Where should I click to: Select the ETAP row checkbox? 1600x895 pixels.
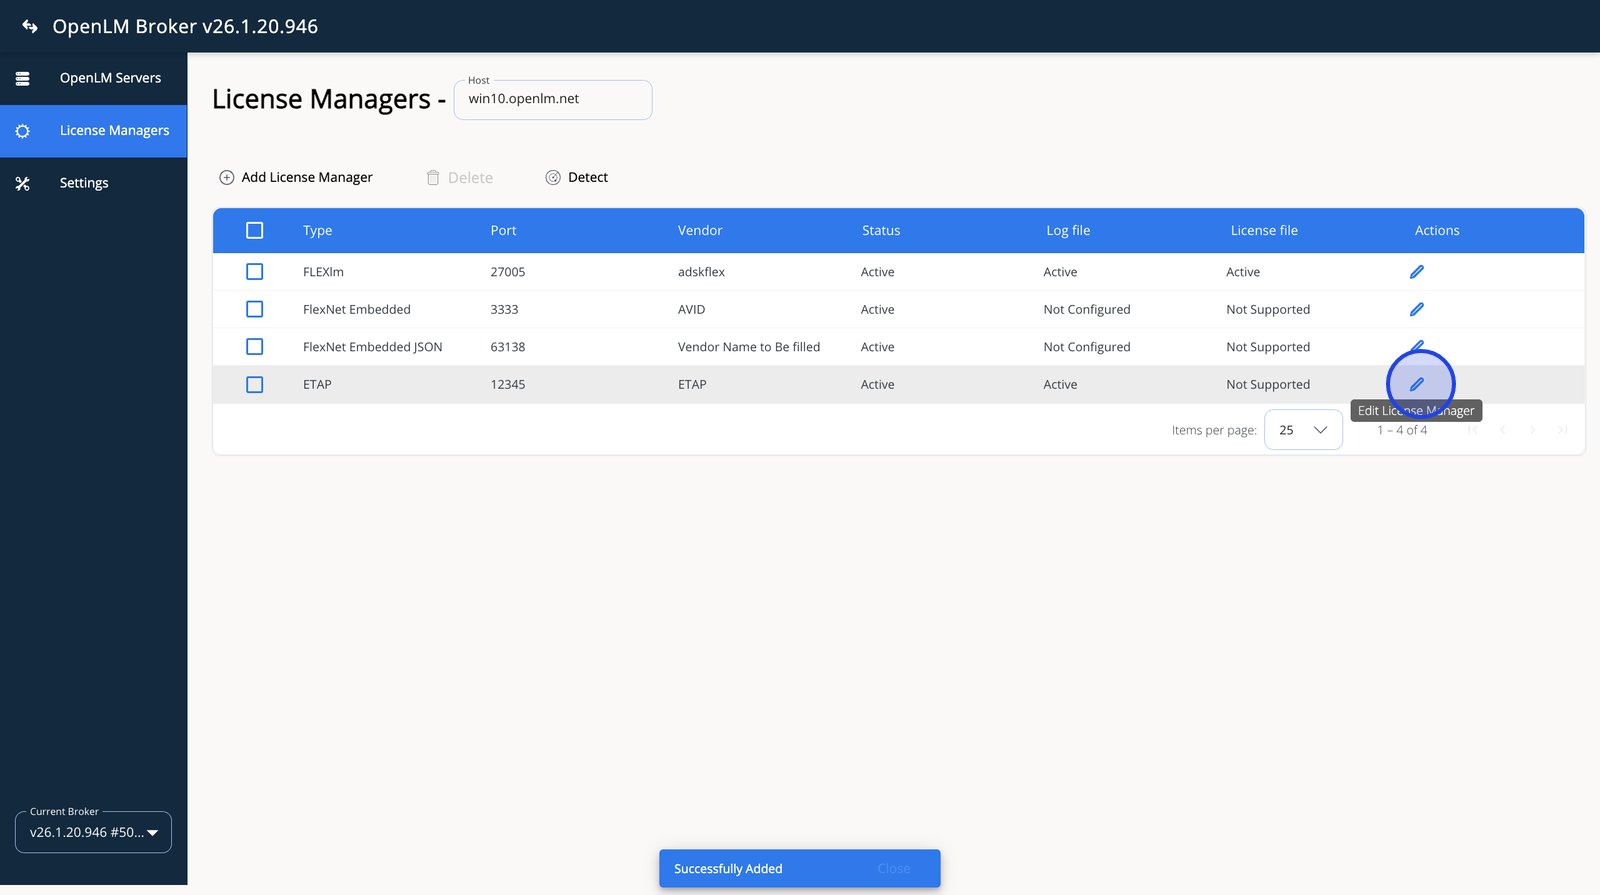pyautogui.click(x=255, y=385)
